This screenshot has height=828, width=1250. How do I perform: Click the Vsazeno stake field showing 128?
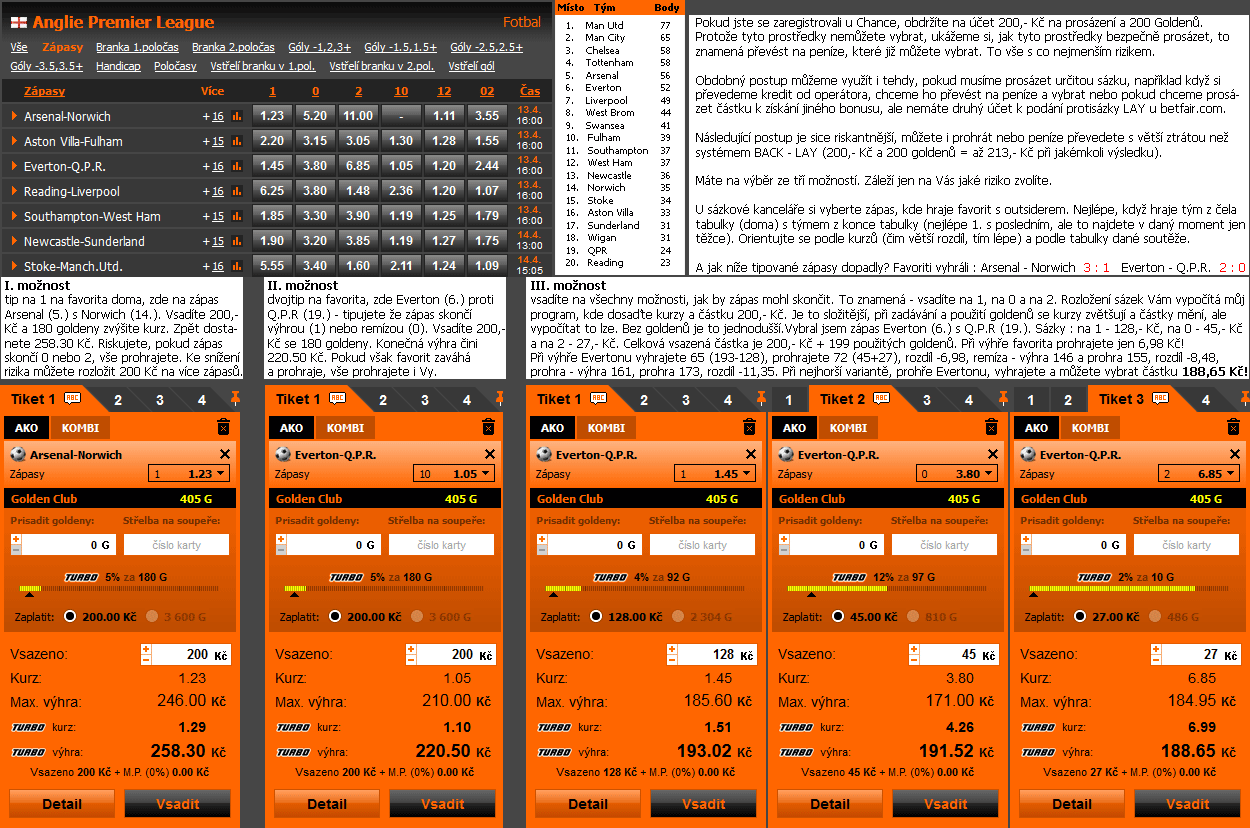tap(710, 655)
